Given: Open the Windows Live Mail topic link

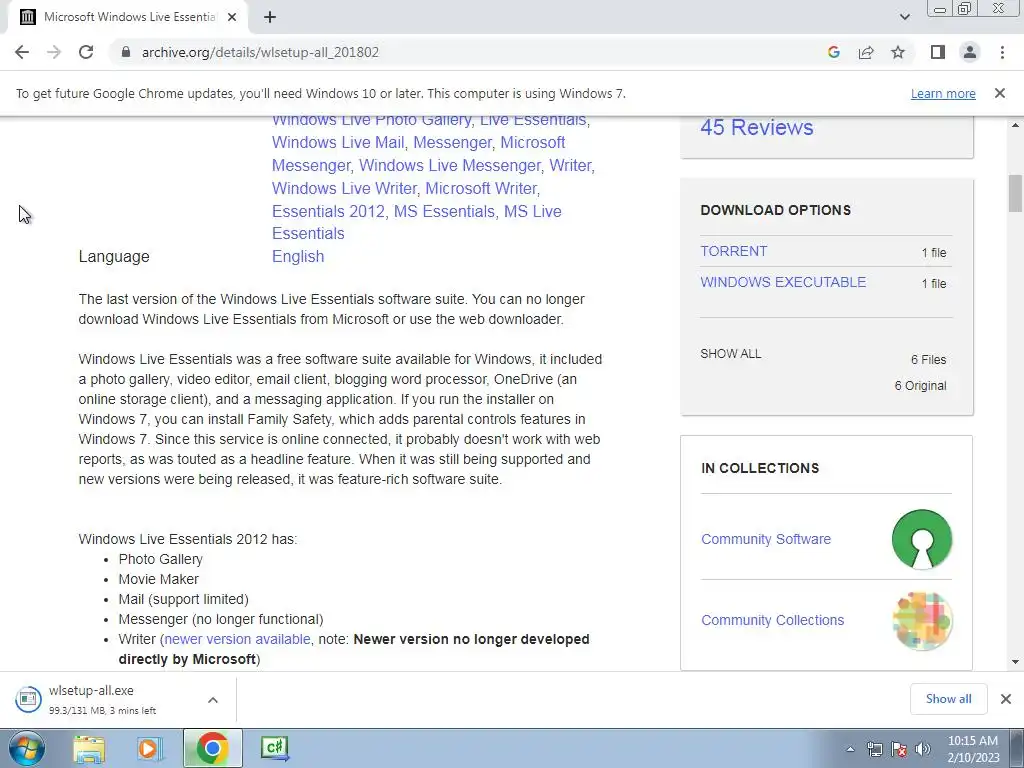Looking at the screenshot, I should tap(338, 142).
